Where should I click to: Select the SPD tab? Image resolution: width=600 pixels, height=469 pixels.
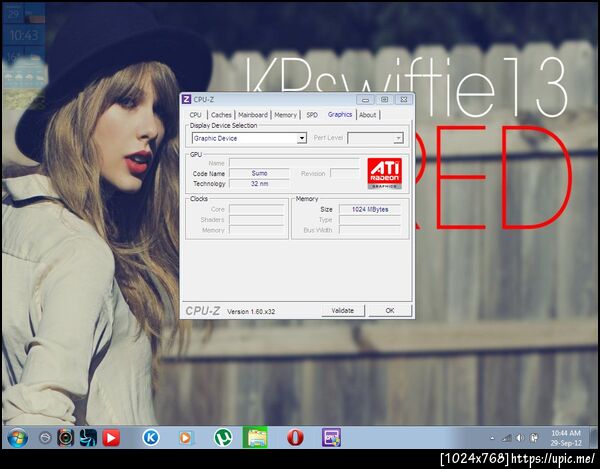312,115
